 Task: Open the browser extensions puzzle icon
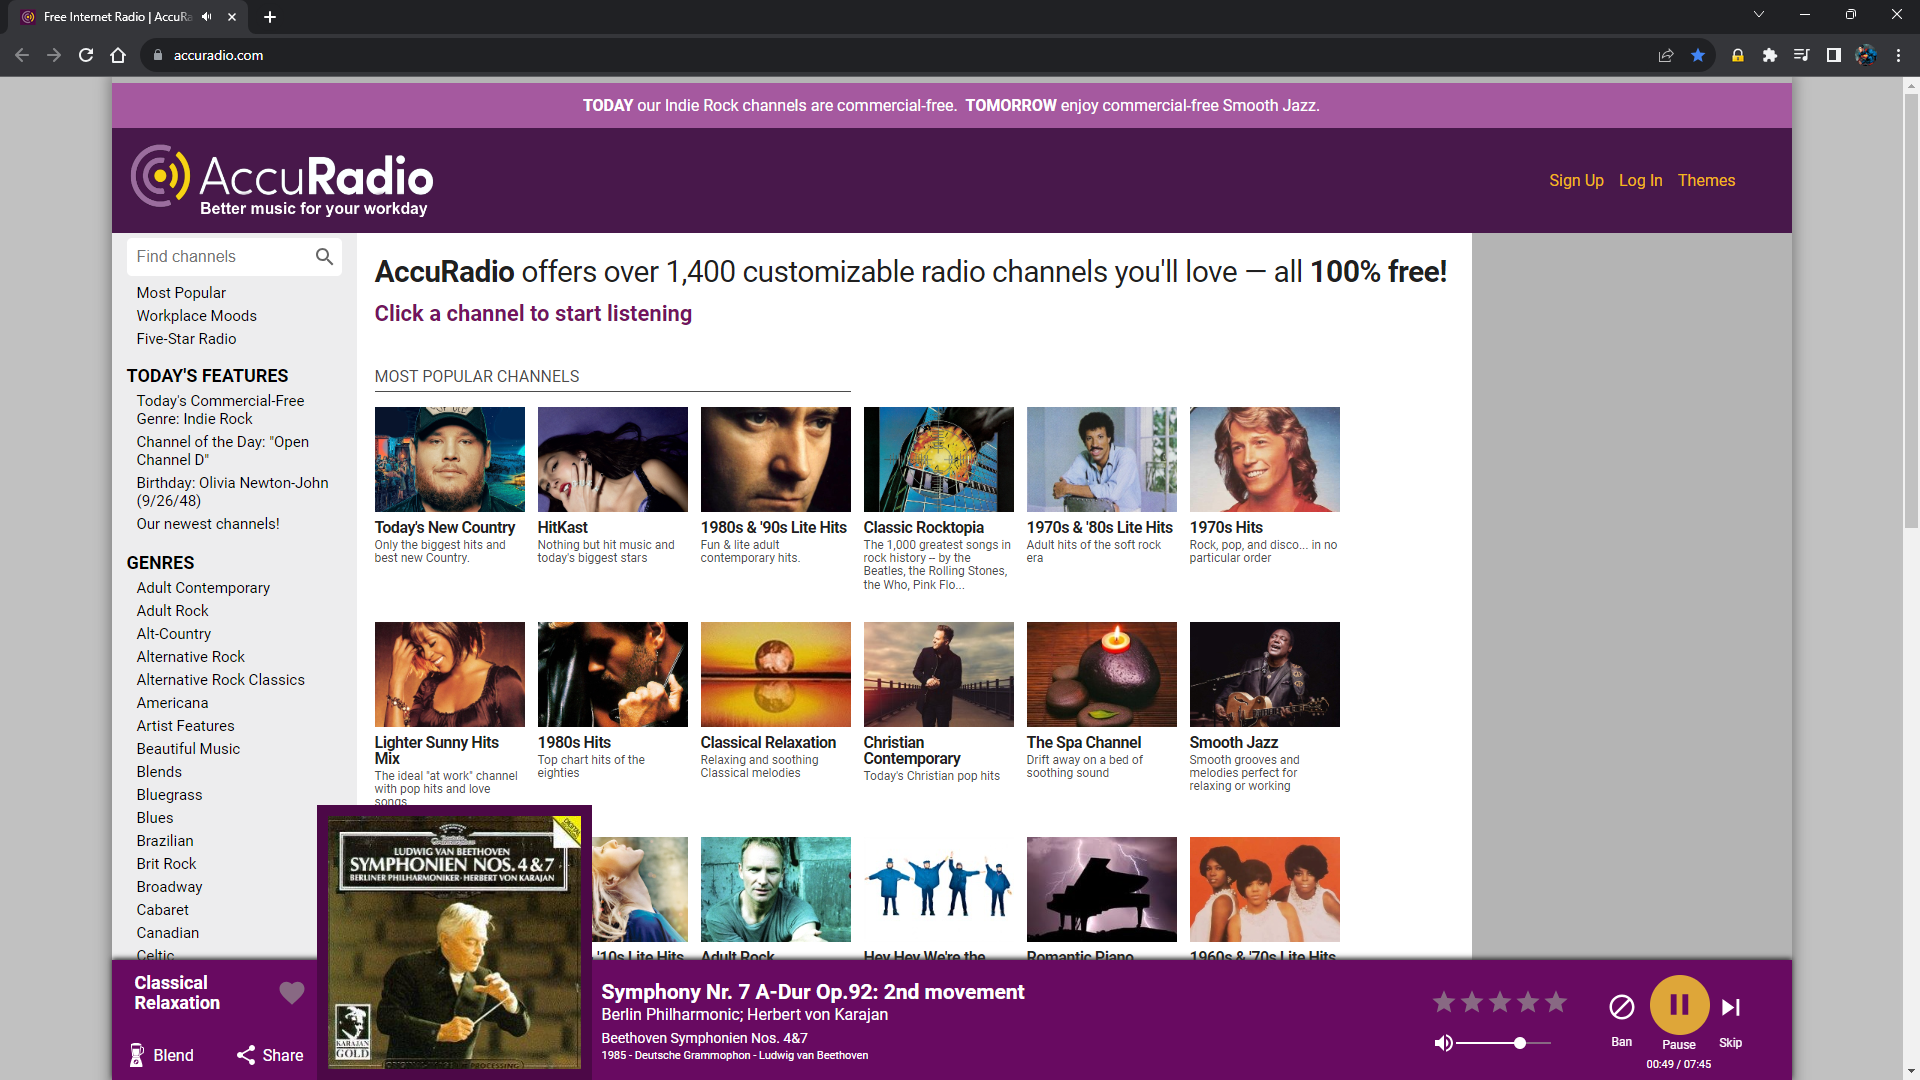tap(1769, 55)
